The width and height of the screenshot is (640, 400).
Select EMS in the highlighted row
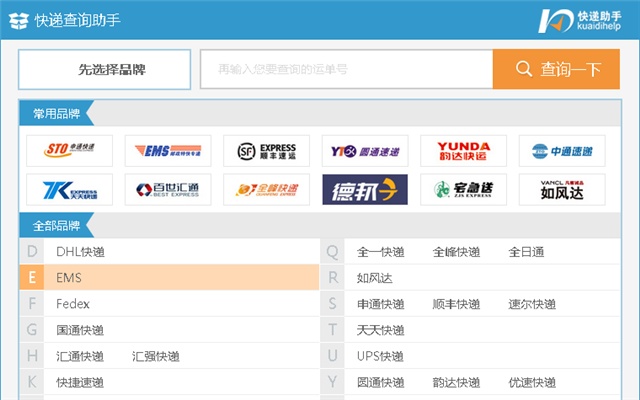click(69, 278)
